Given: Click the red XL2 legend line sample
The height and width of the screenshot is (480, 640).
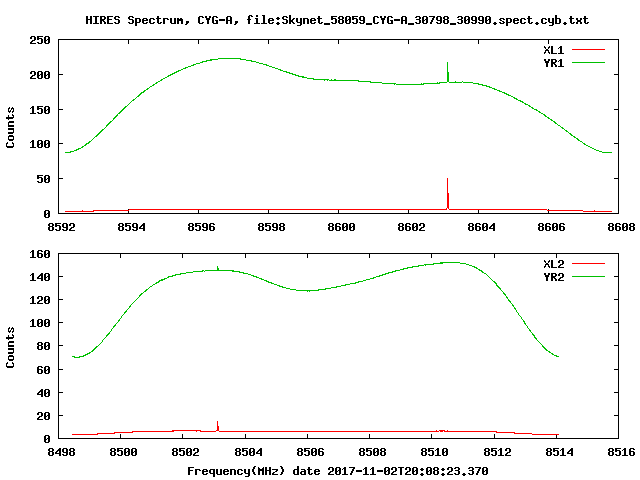Looking at the screenshot, I should [588, 264].
